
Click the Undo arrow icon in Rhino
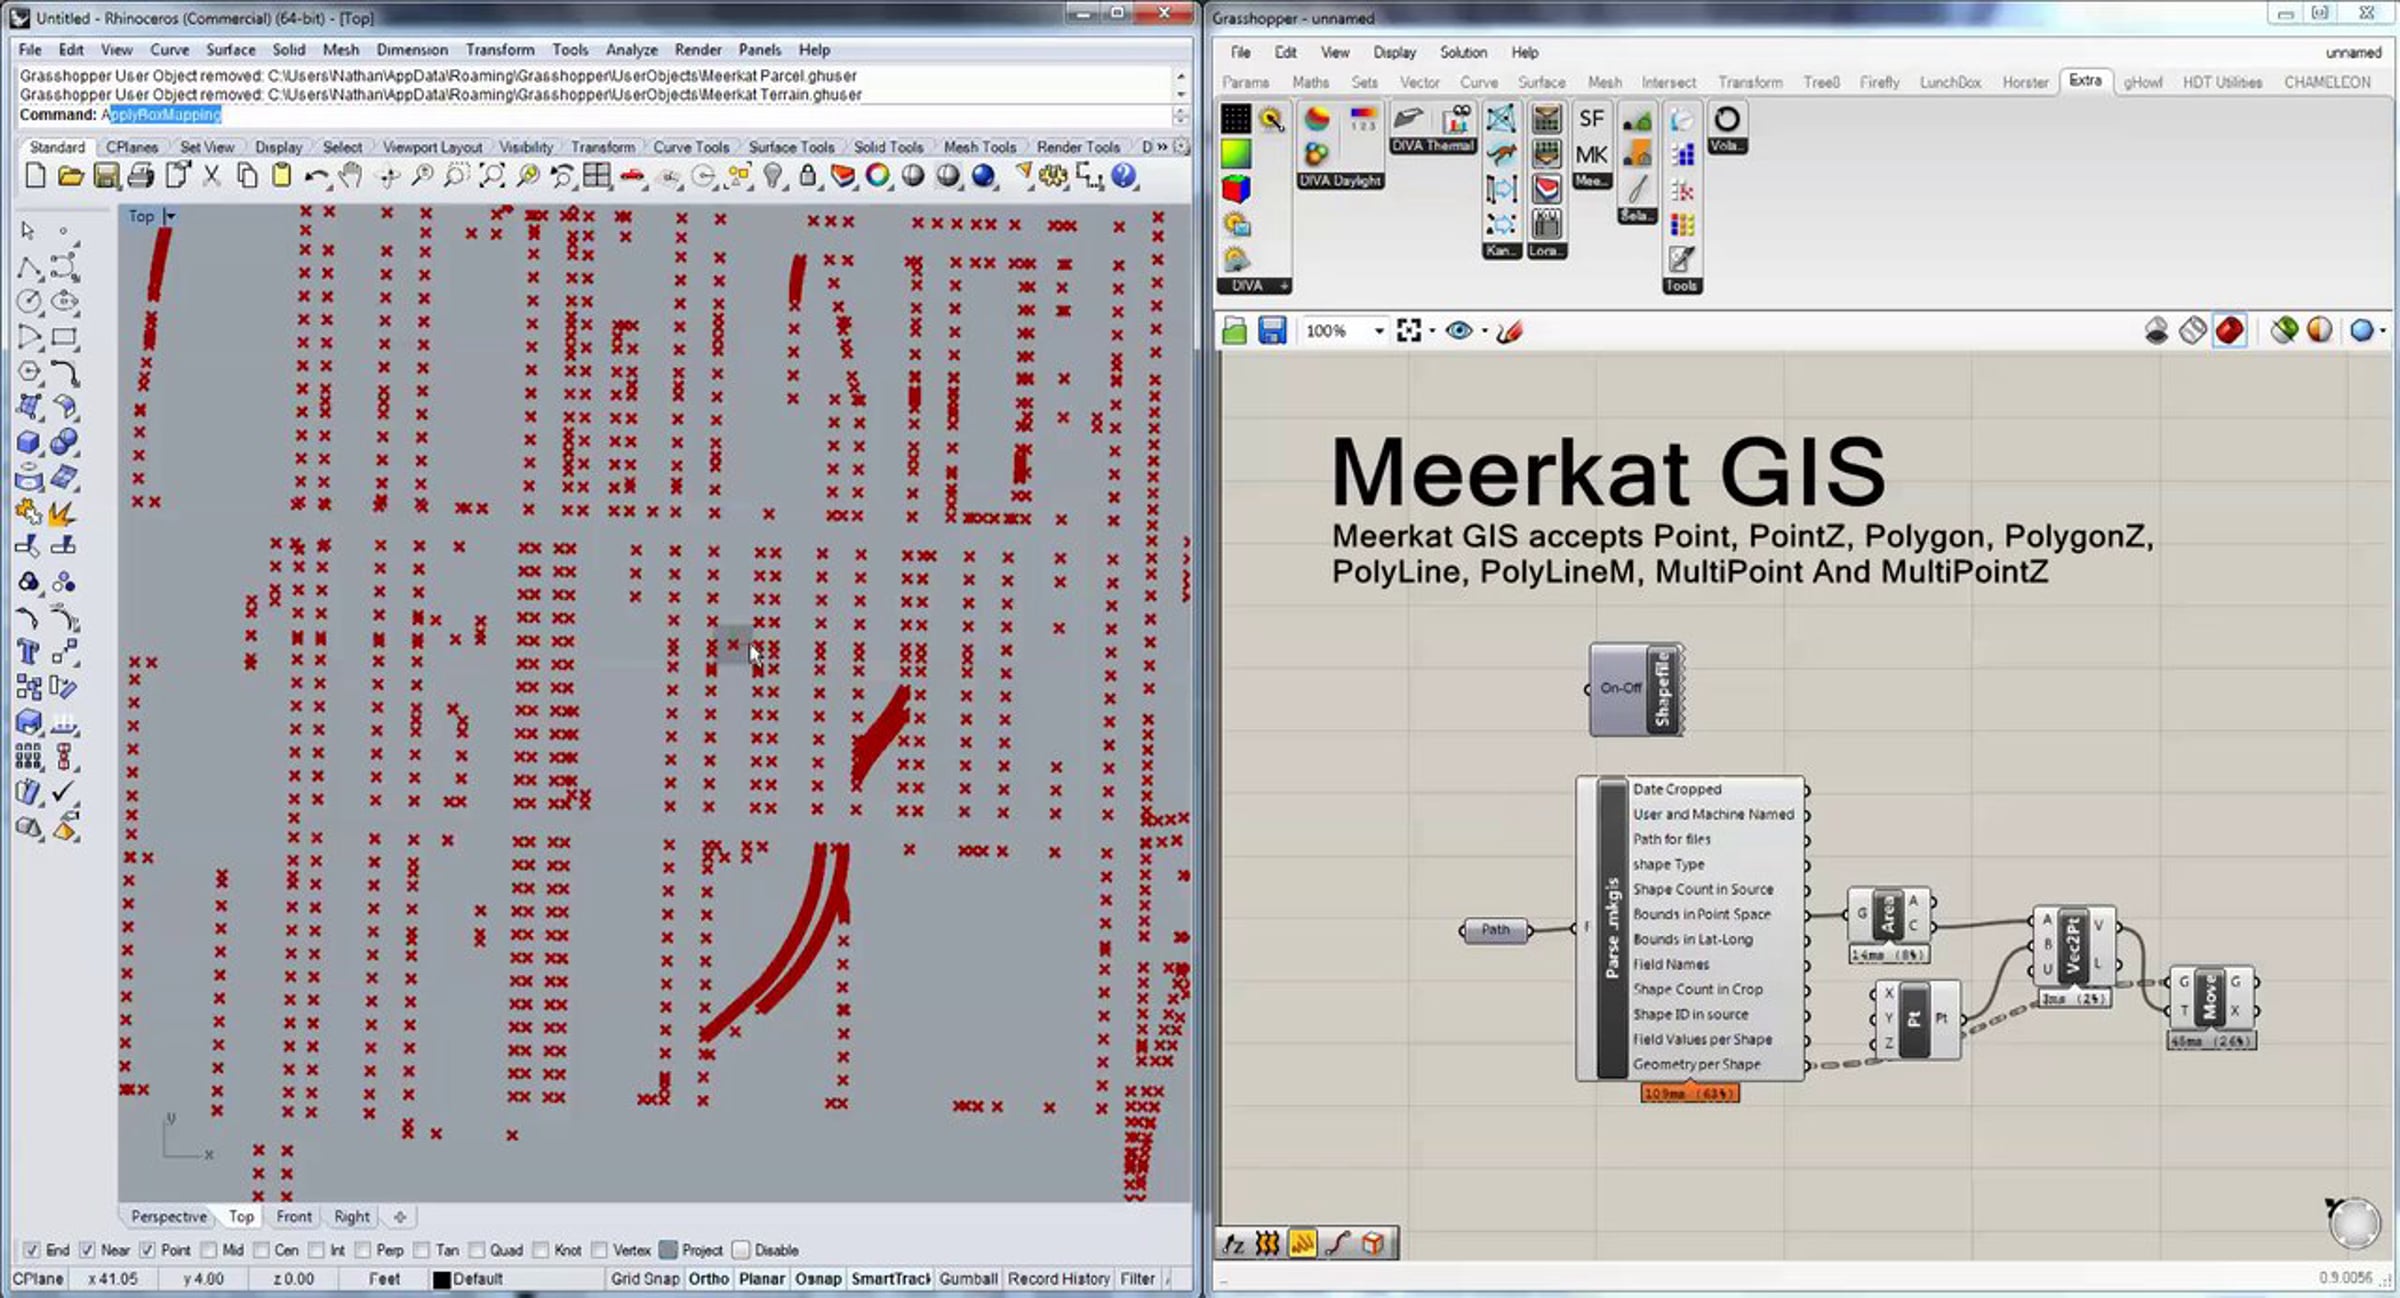pyautogui.click(x=316, y=177)
